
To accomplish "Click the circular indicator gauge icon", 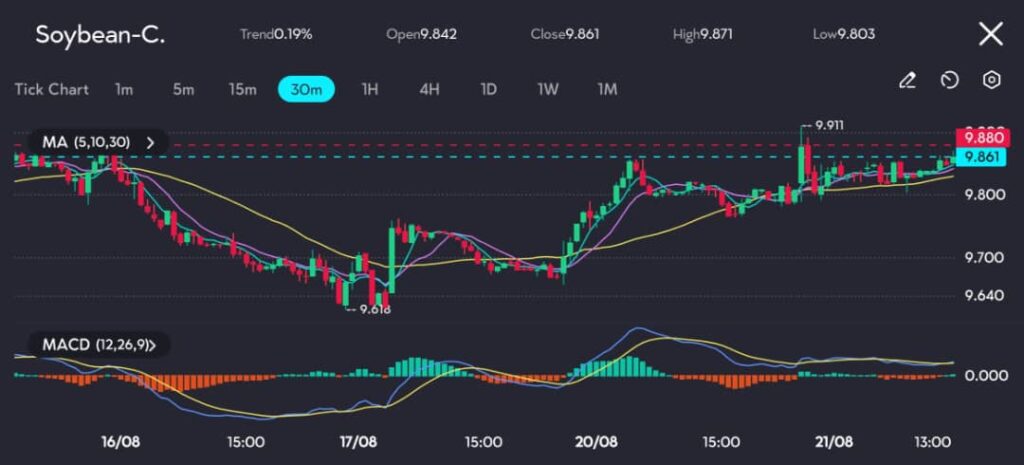I will point(950,80).
